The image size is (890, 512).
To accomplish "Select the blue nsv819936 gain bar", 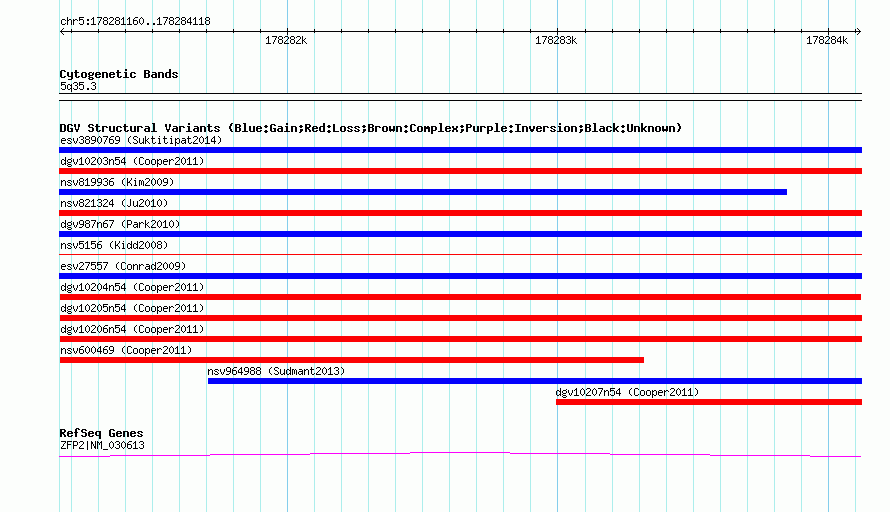I will coord(423,192).
